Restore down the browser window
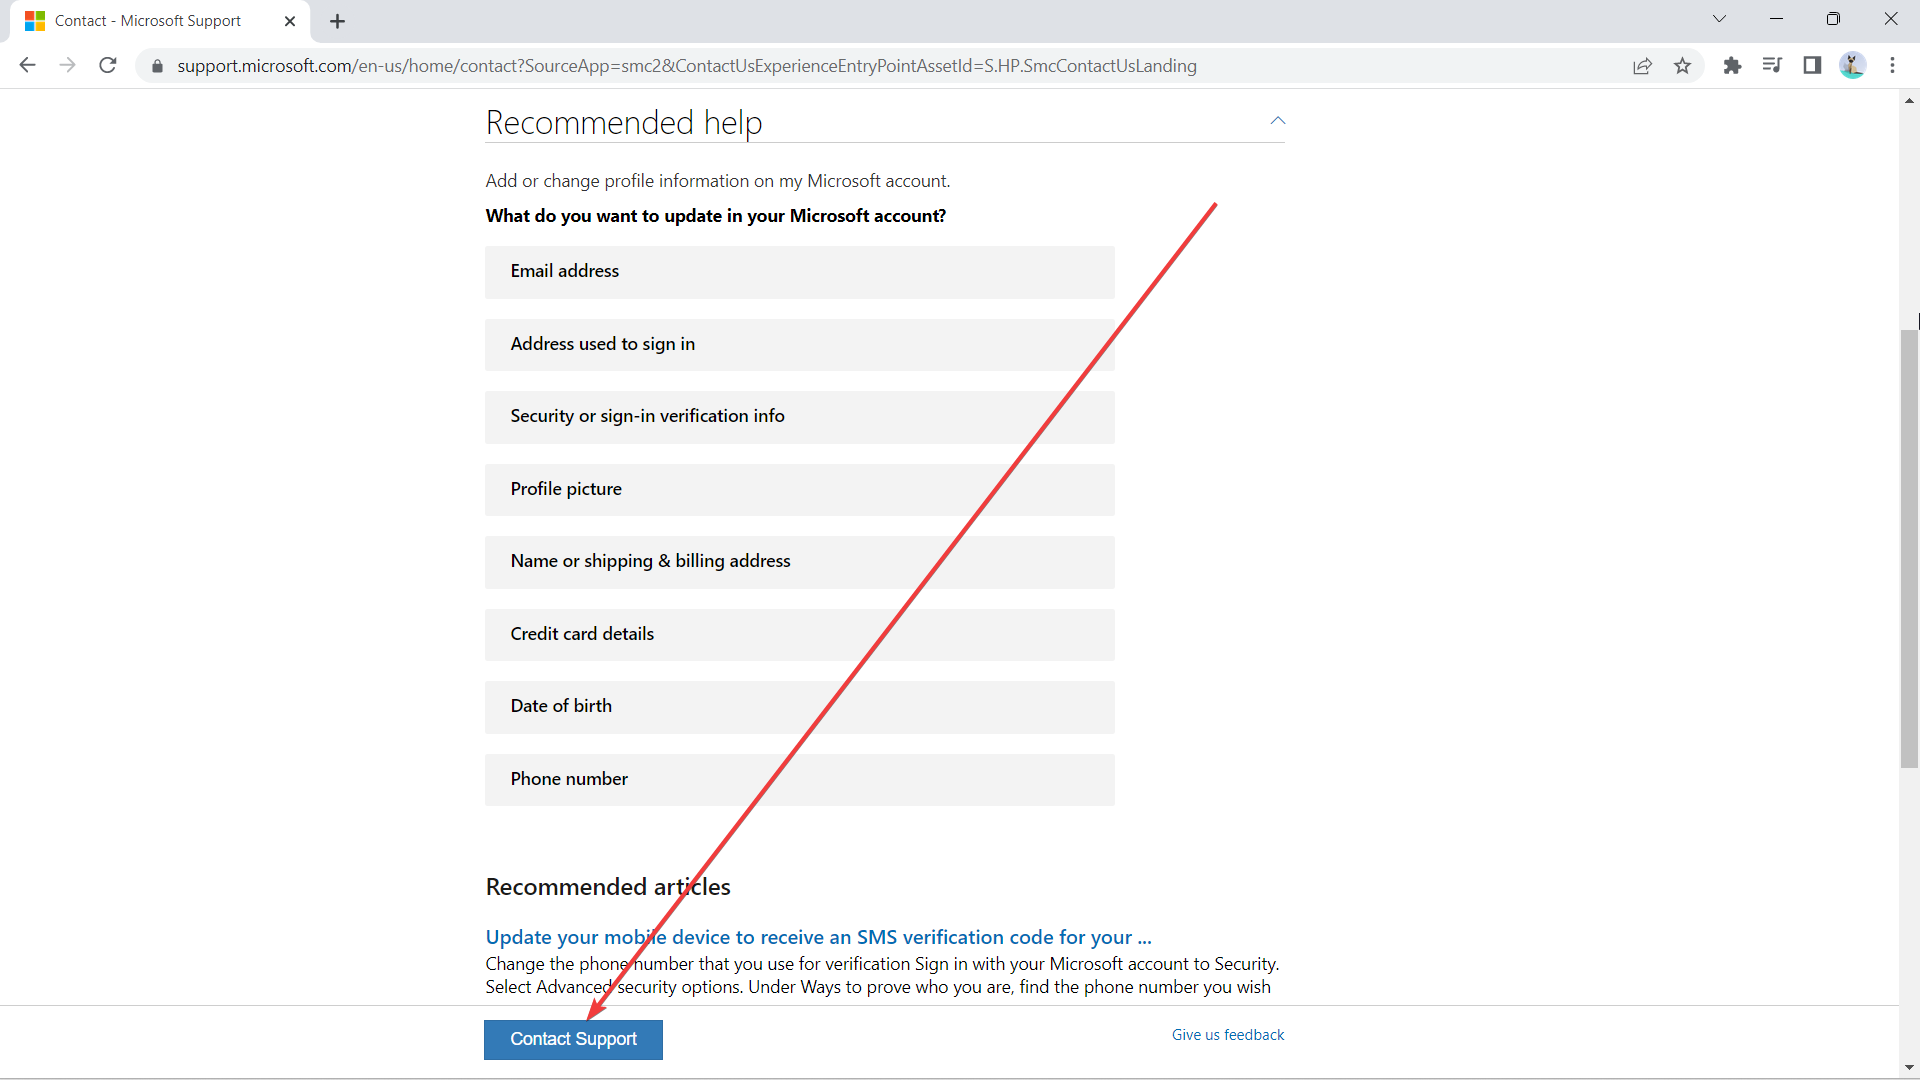 click(x=1833, y=19)
